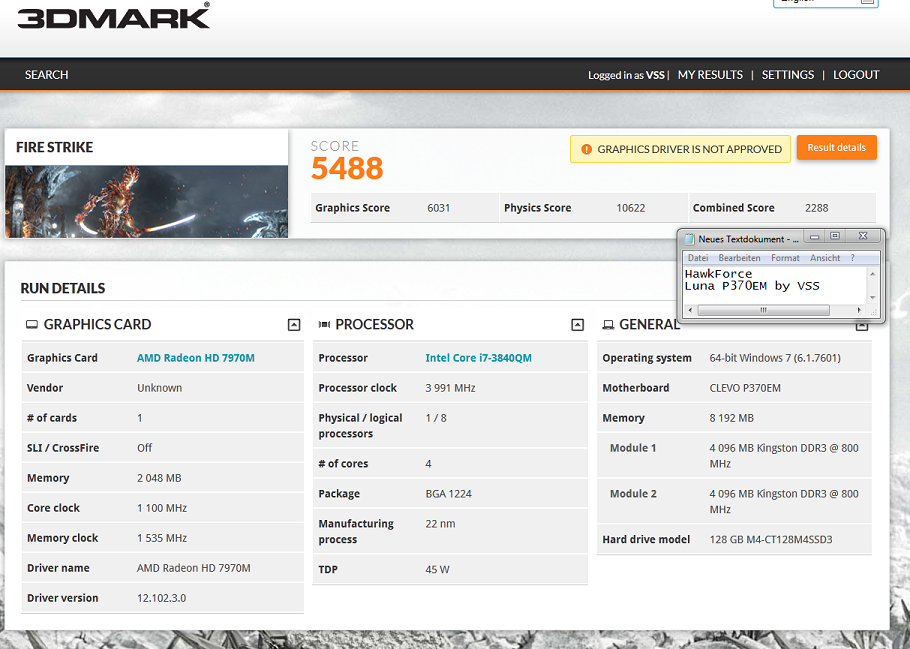Screen dimensions: 910x649
Task: Click the orange Result details button
Action: click(836, 147)
